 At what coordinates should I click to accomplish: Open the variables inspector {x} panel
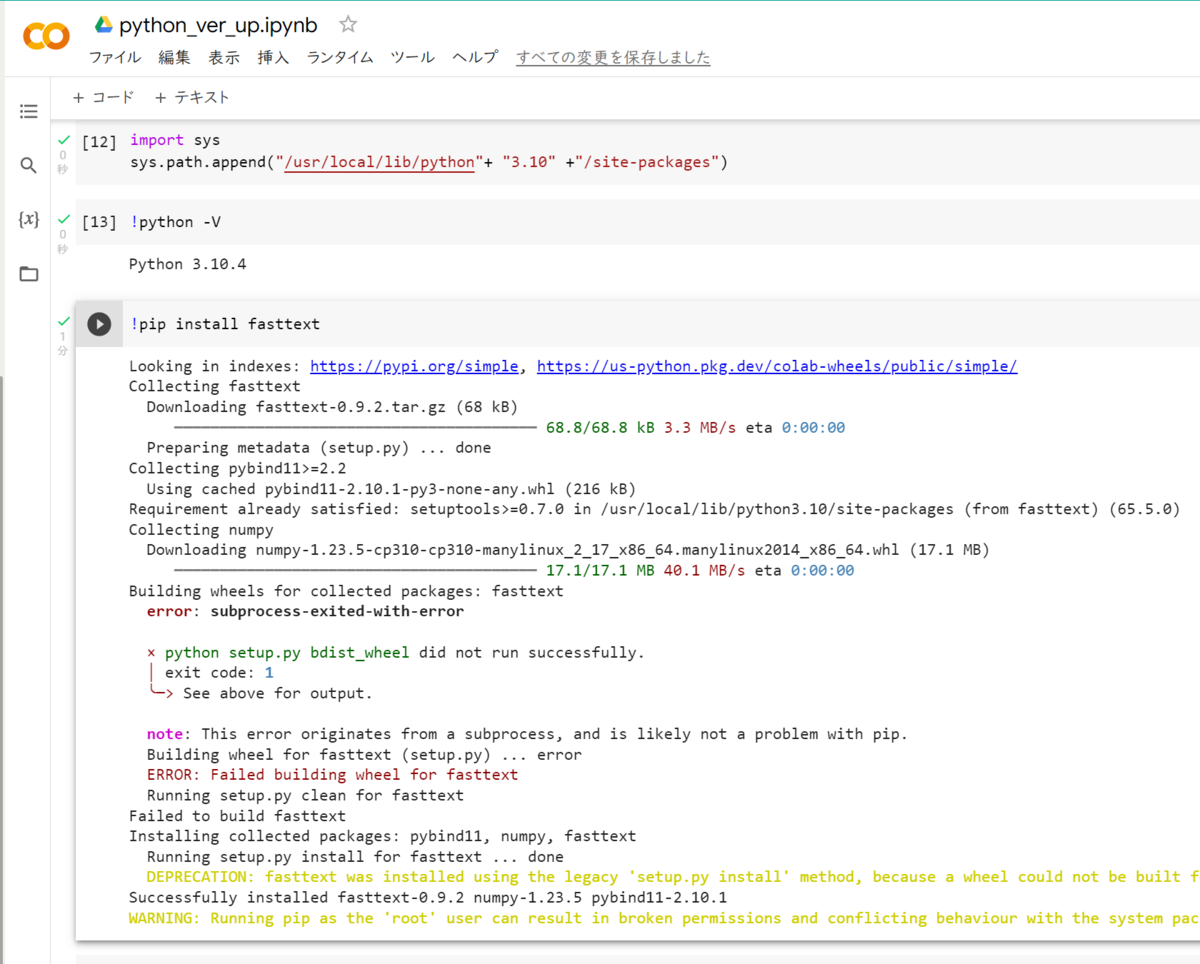tap(28, 220)
